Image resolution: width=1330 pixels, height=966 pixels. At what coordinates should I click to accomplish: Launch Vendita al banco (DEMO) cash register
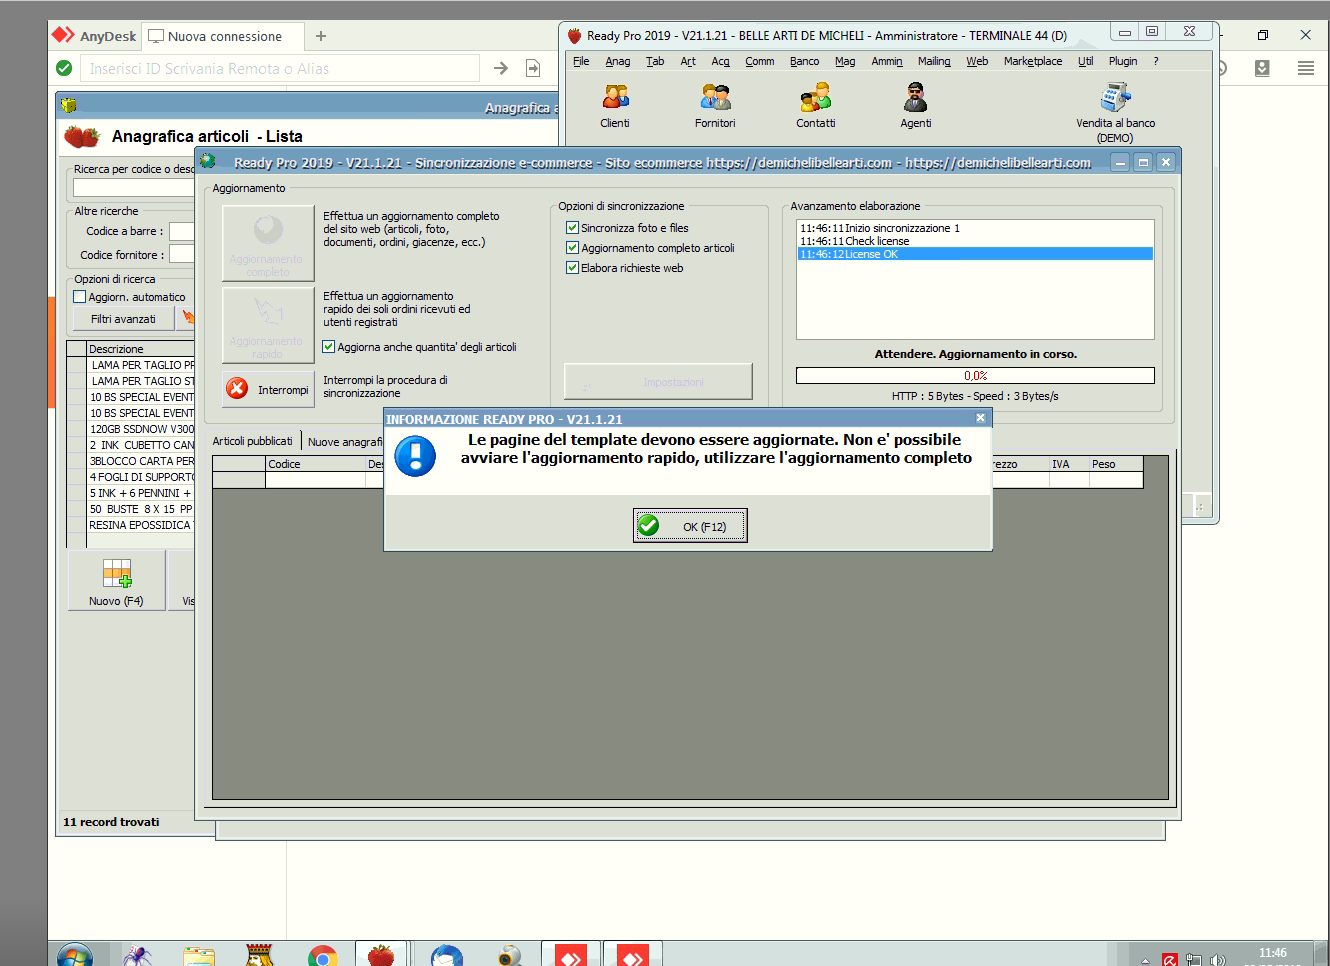pyautogui.click(x=1115, y=112)
